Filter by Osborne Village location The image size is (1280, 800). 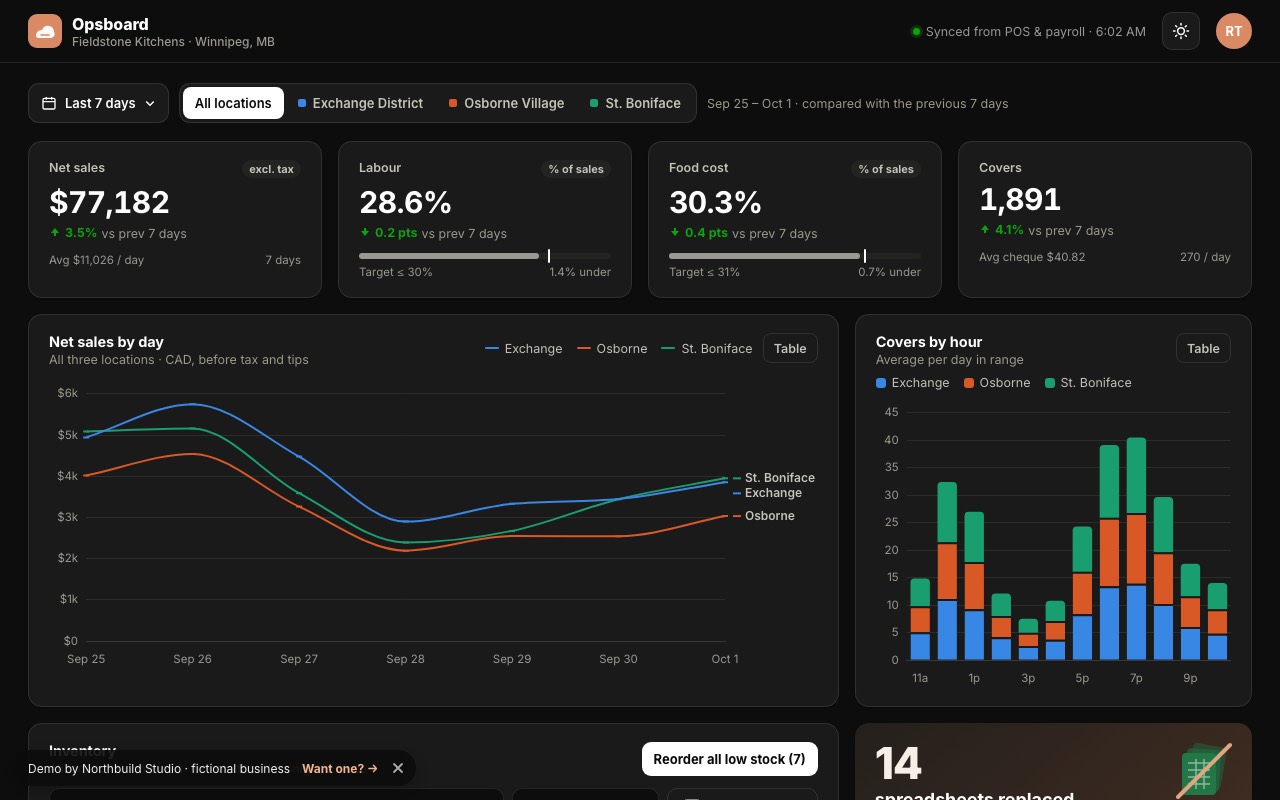[x=506, y=103]
